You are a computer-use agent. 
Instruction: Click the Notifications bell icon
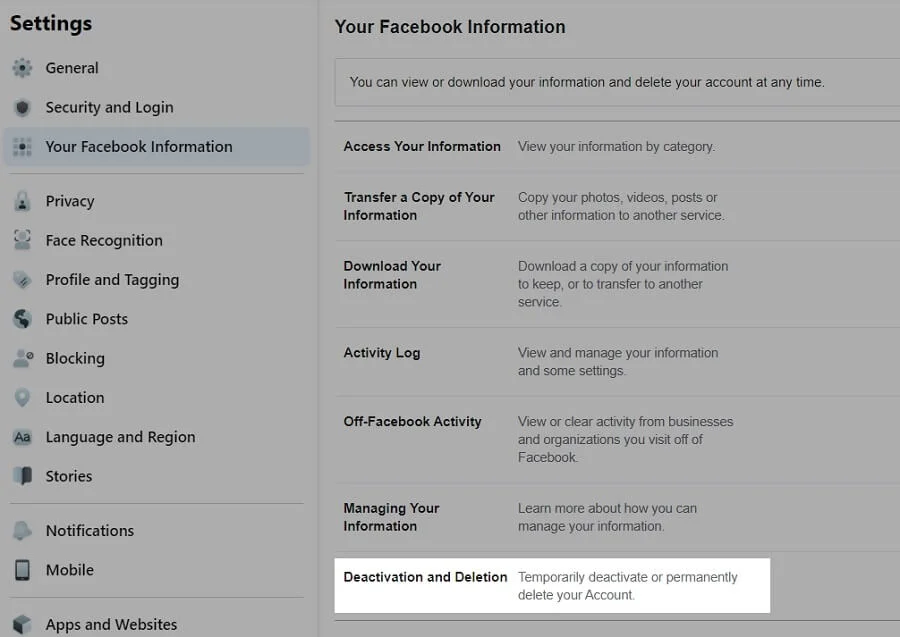pos(22,530)
